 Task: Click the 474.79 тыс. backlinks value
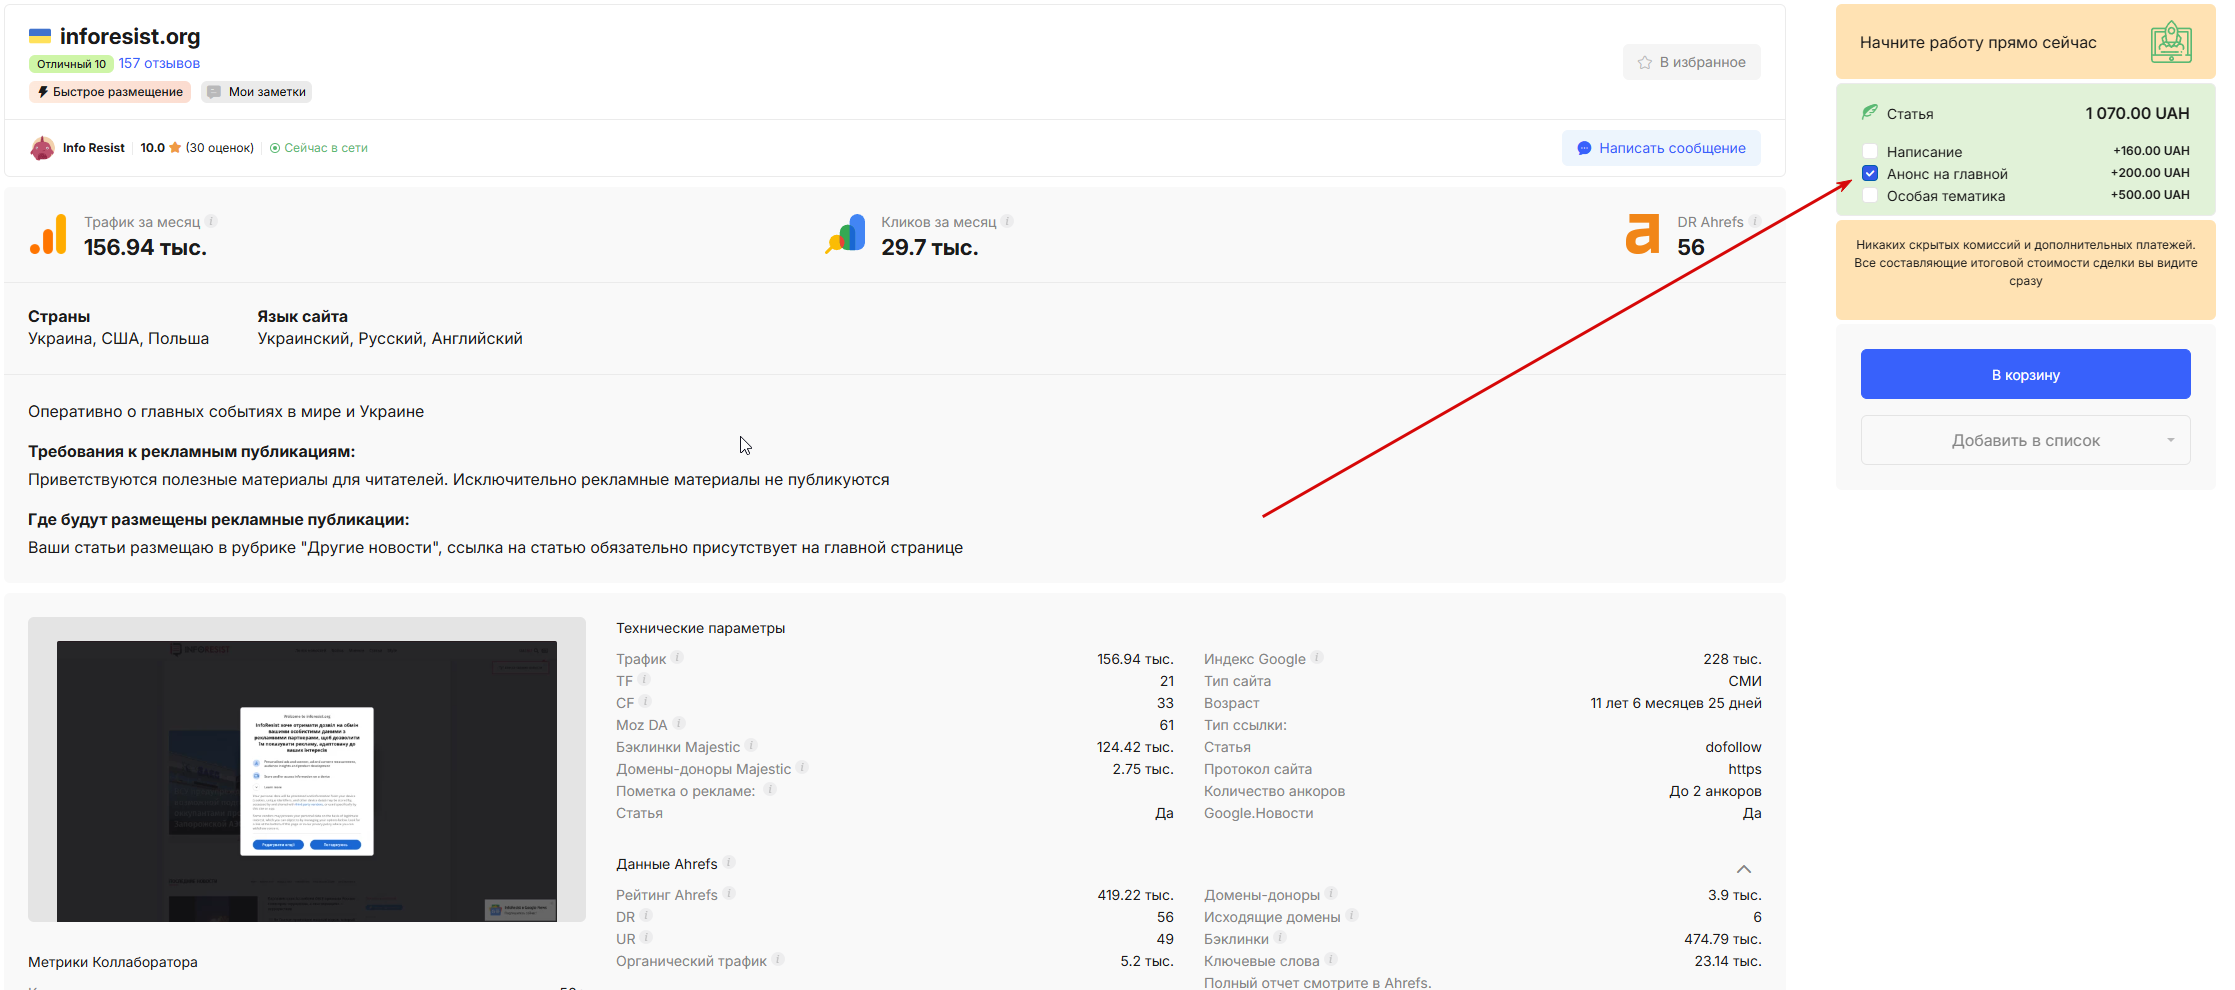click(x=1722, y=939)
